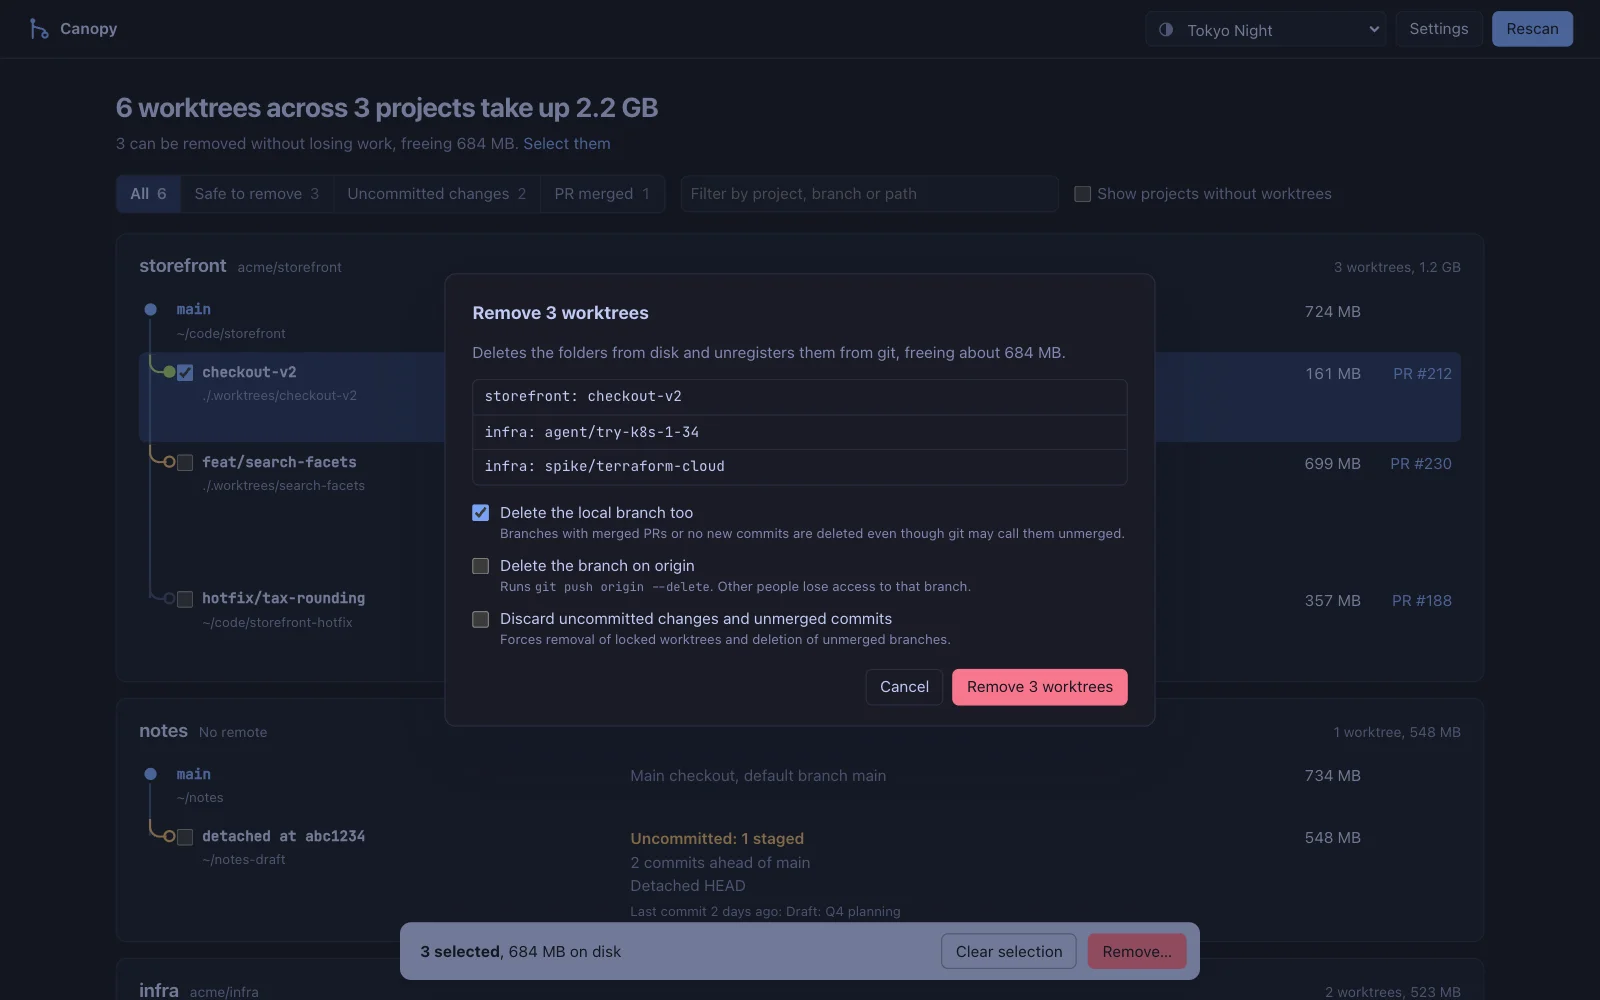Open PR #230 link
Image resolution: width=1600 pixels, height=1000 pixels.
pyautogui.click(x=1421, y=464)
